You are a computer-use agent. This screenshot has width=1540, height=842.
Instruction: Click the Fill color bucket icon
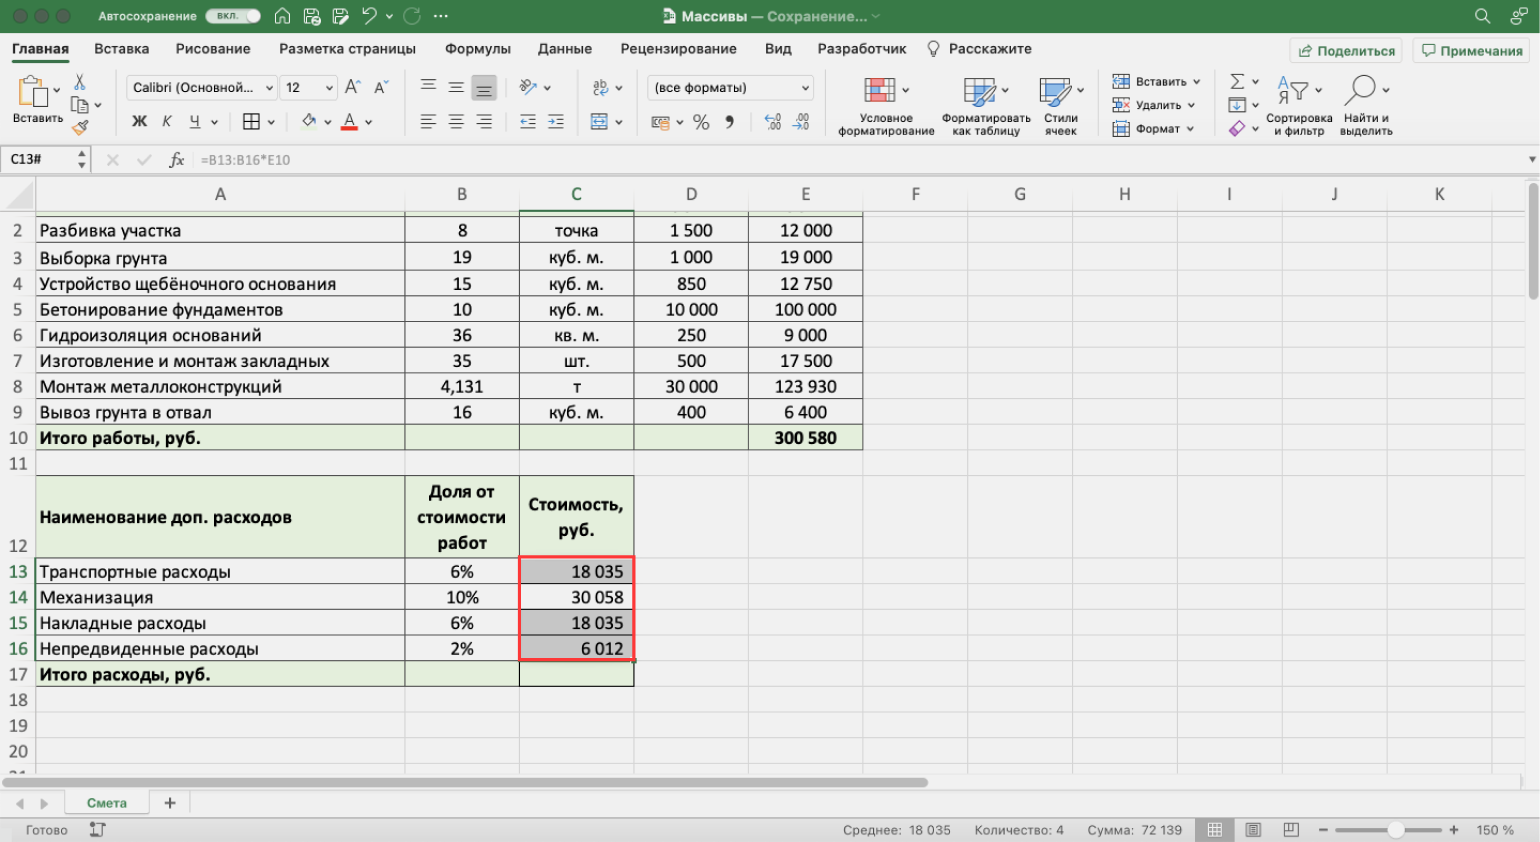pos(309,121)
